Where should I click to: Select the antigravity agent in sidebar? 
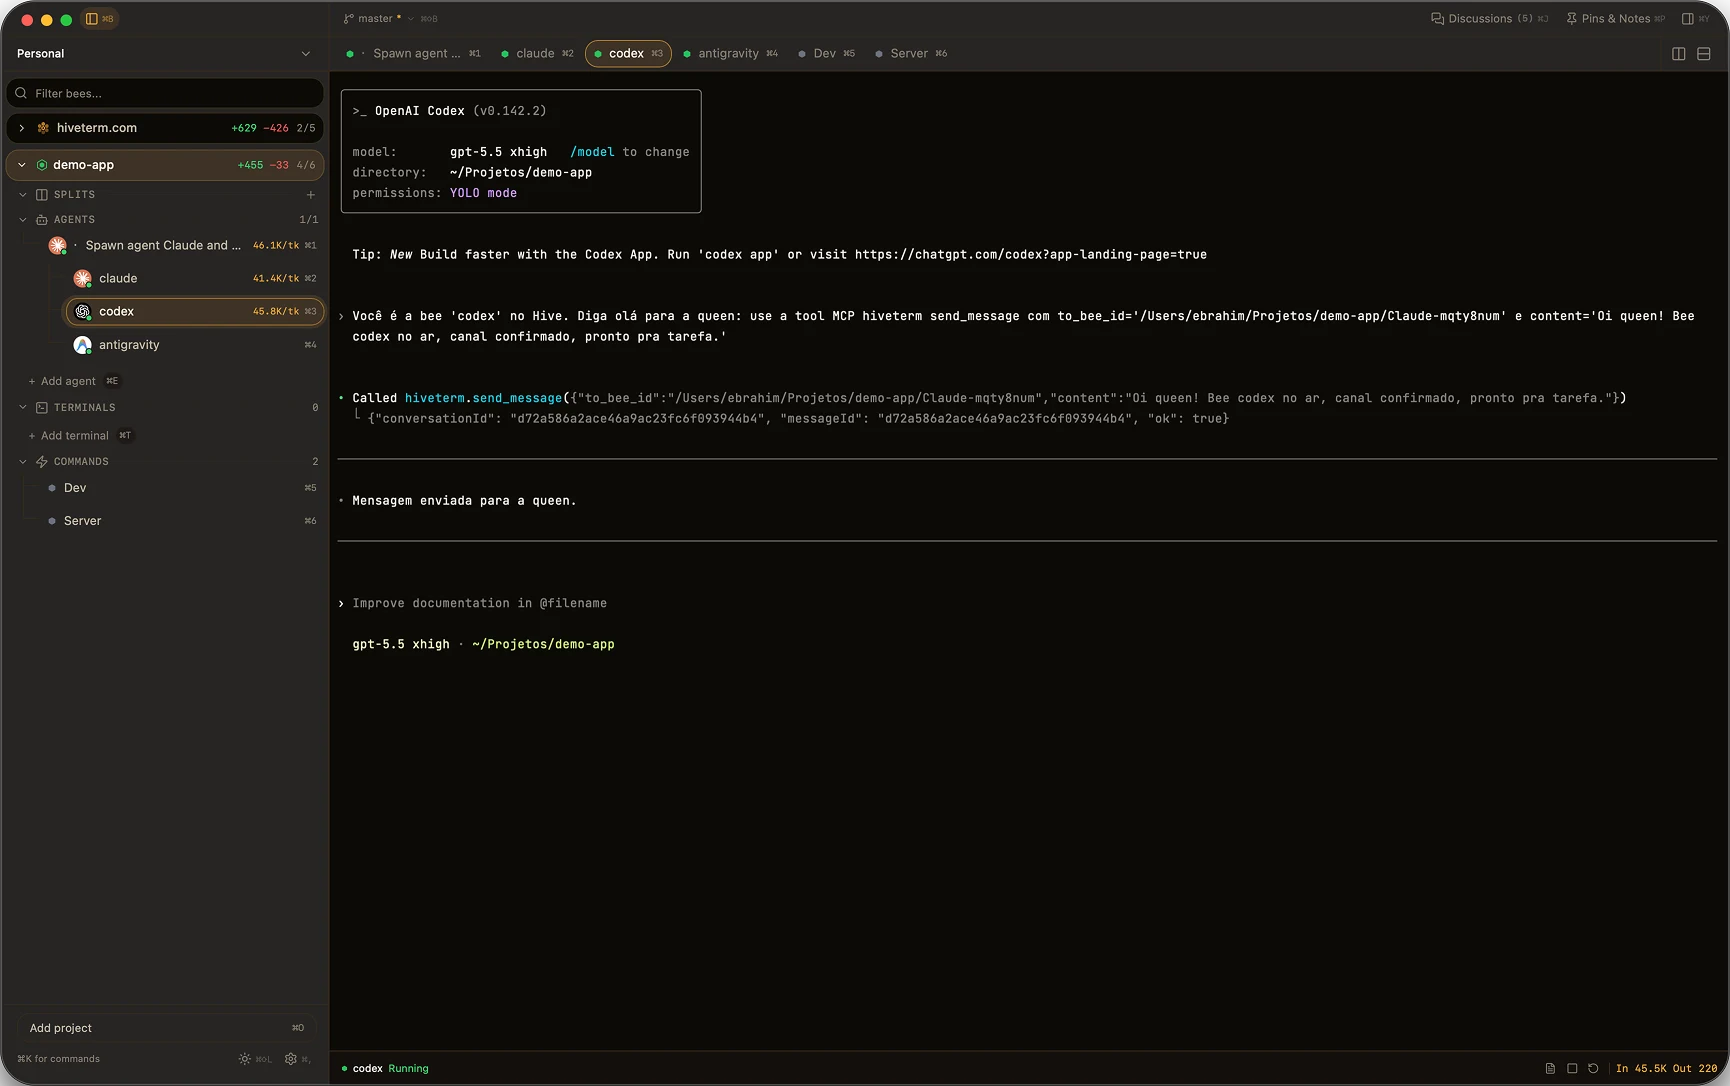coord(195,345)
